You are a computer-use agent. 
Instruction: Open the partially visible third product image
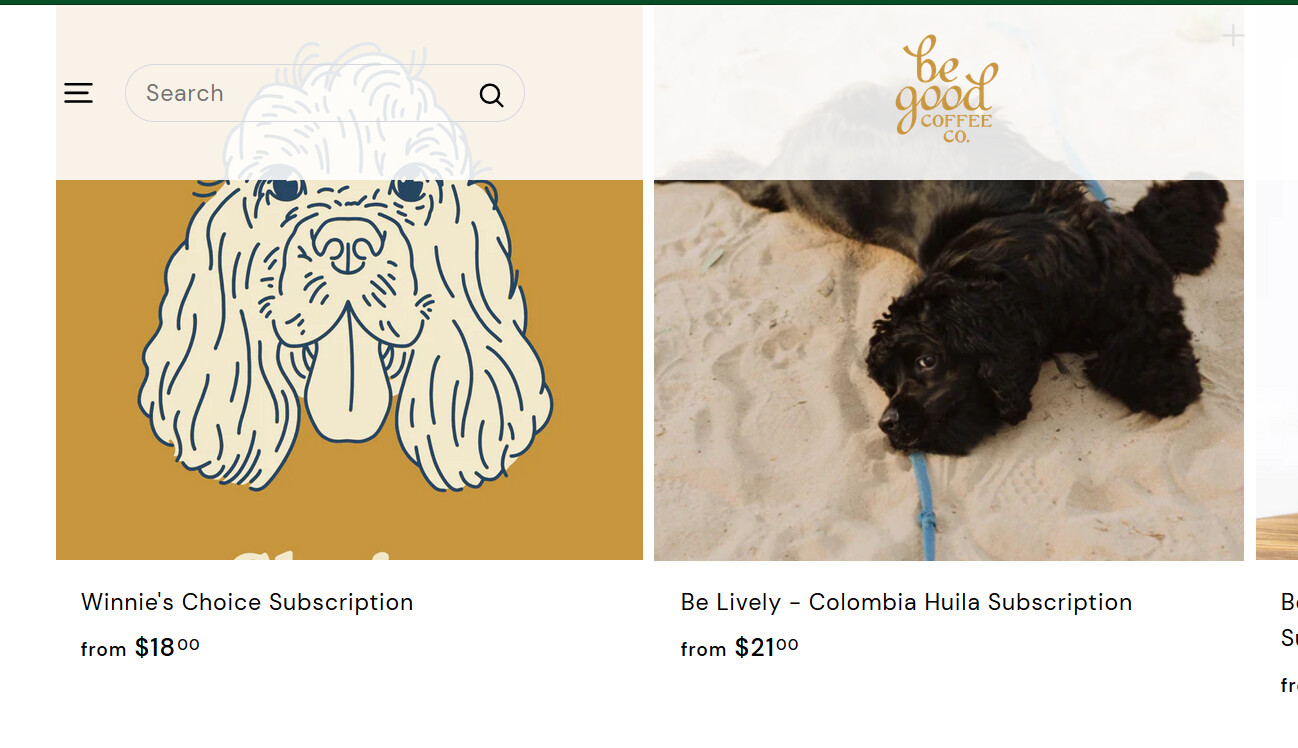(x=1277, y=370)
